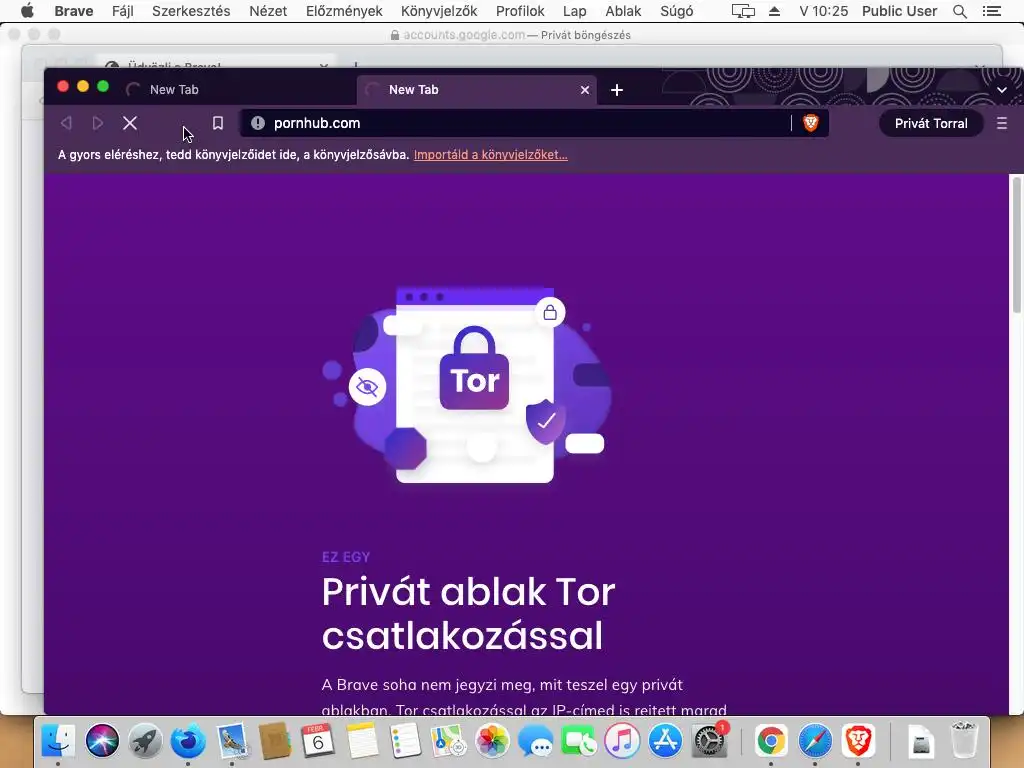1024x768 pixels.
Task: Open the Contacts book icon in Dock
Action: click(275, 741)
